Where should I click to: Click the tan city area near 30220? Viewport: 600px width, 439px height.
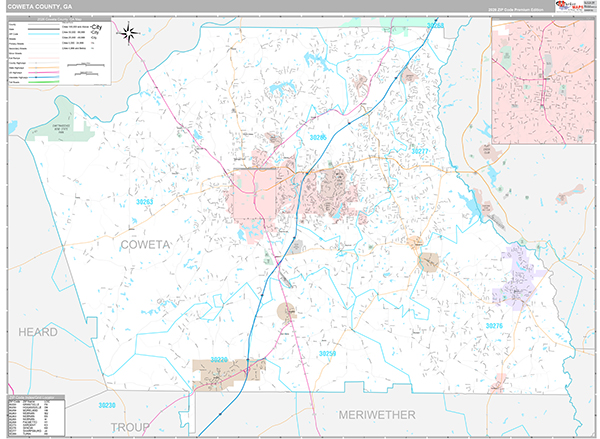[228, 374]
